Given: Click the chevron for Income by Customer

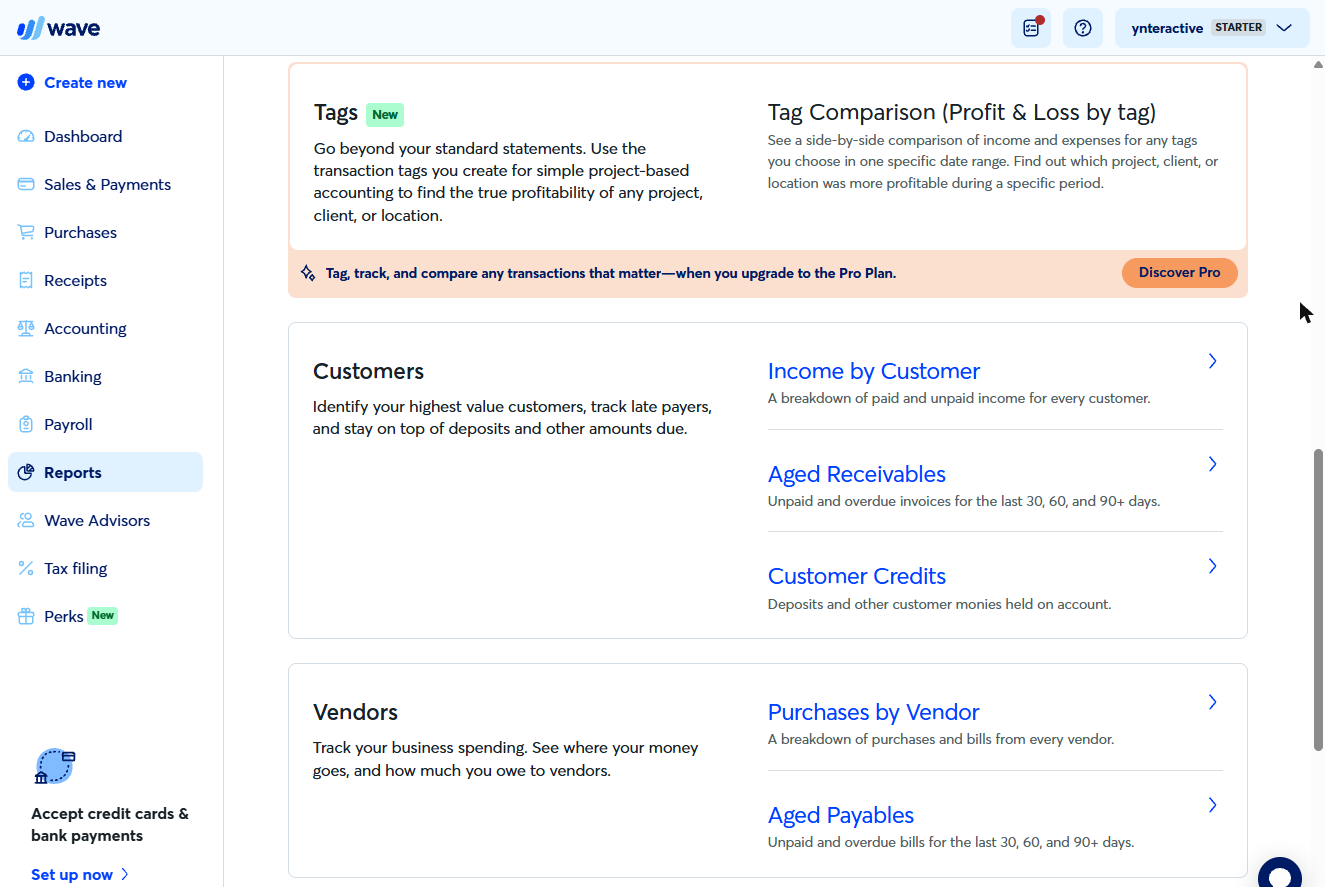Looking at the screenshot, I should [x=1212, y=361].
